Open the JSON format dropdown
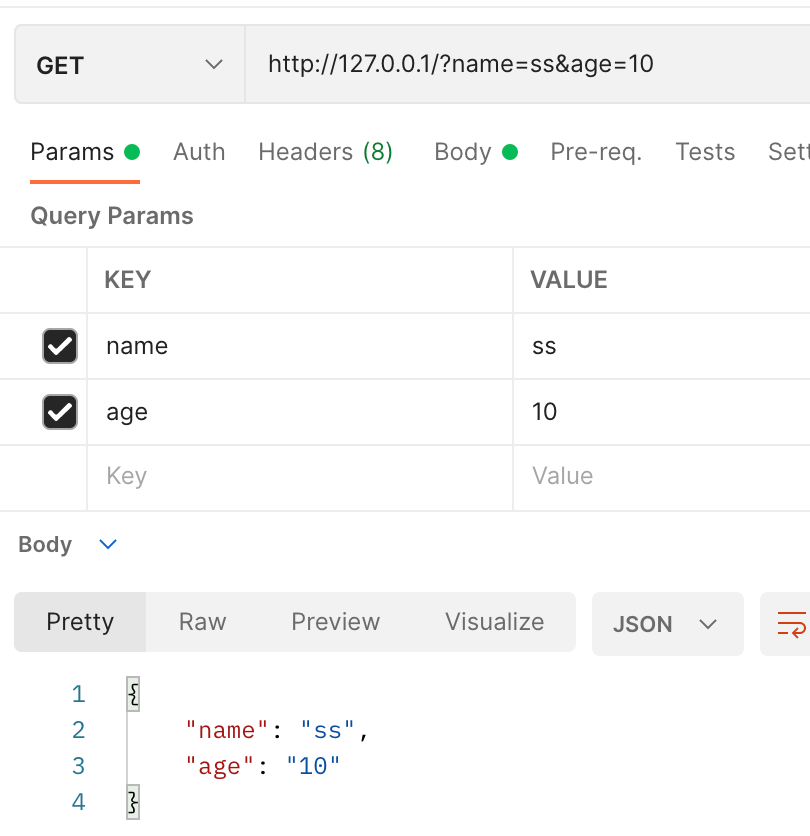 click(667, 624)
